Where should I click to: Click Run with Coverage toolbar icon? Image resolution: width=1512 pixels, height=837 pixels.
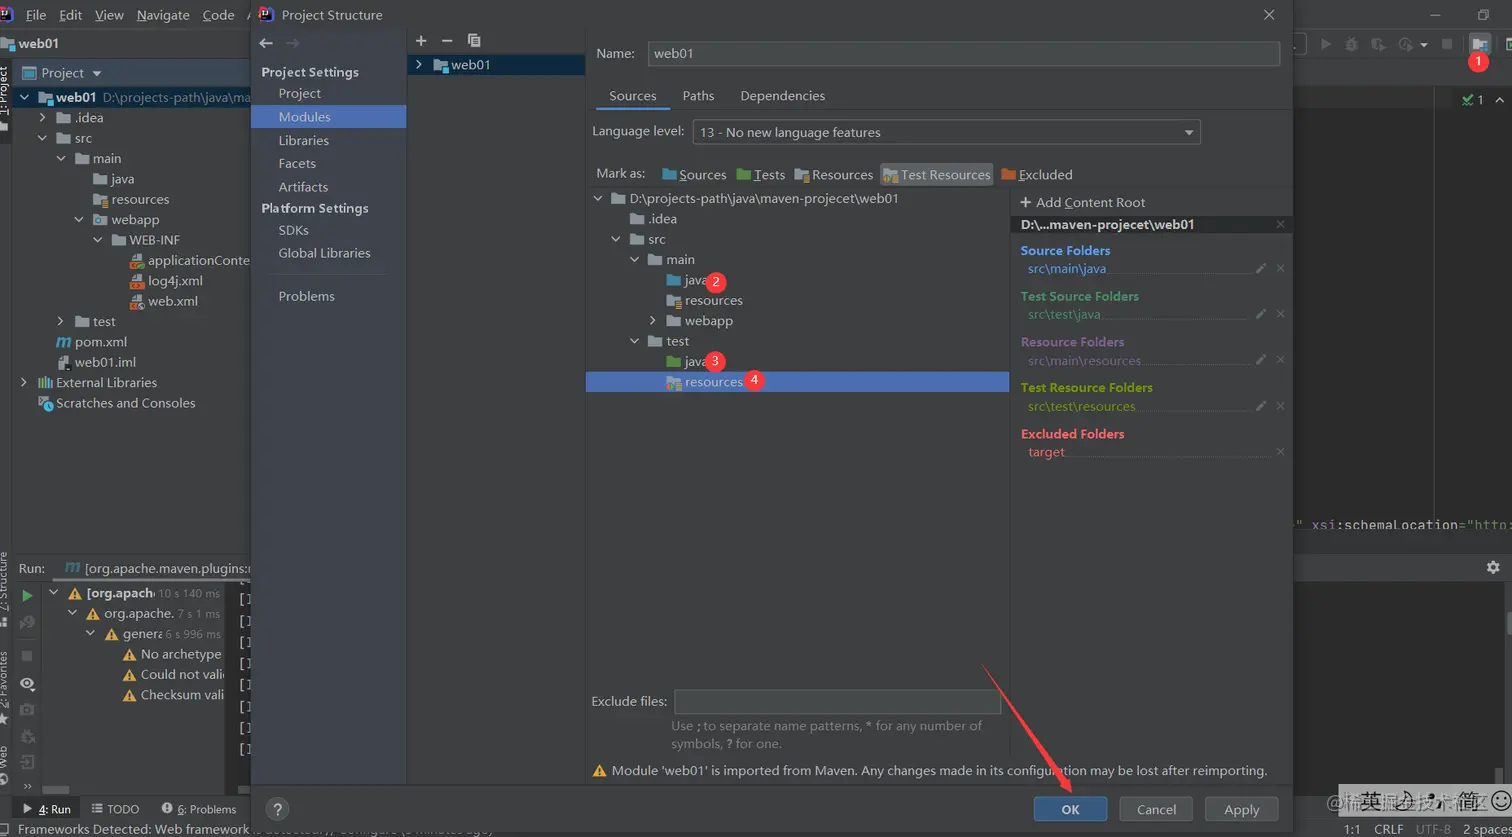(1378, 44)
